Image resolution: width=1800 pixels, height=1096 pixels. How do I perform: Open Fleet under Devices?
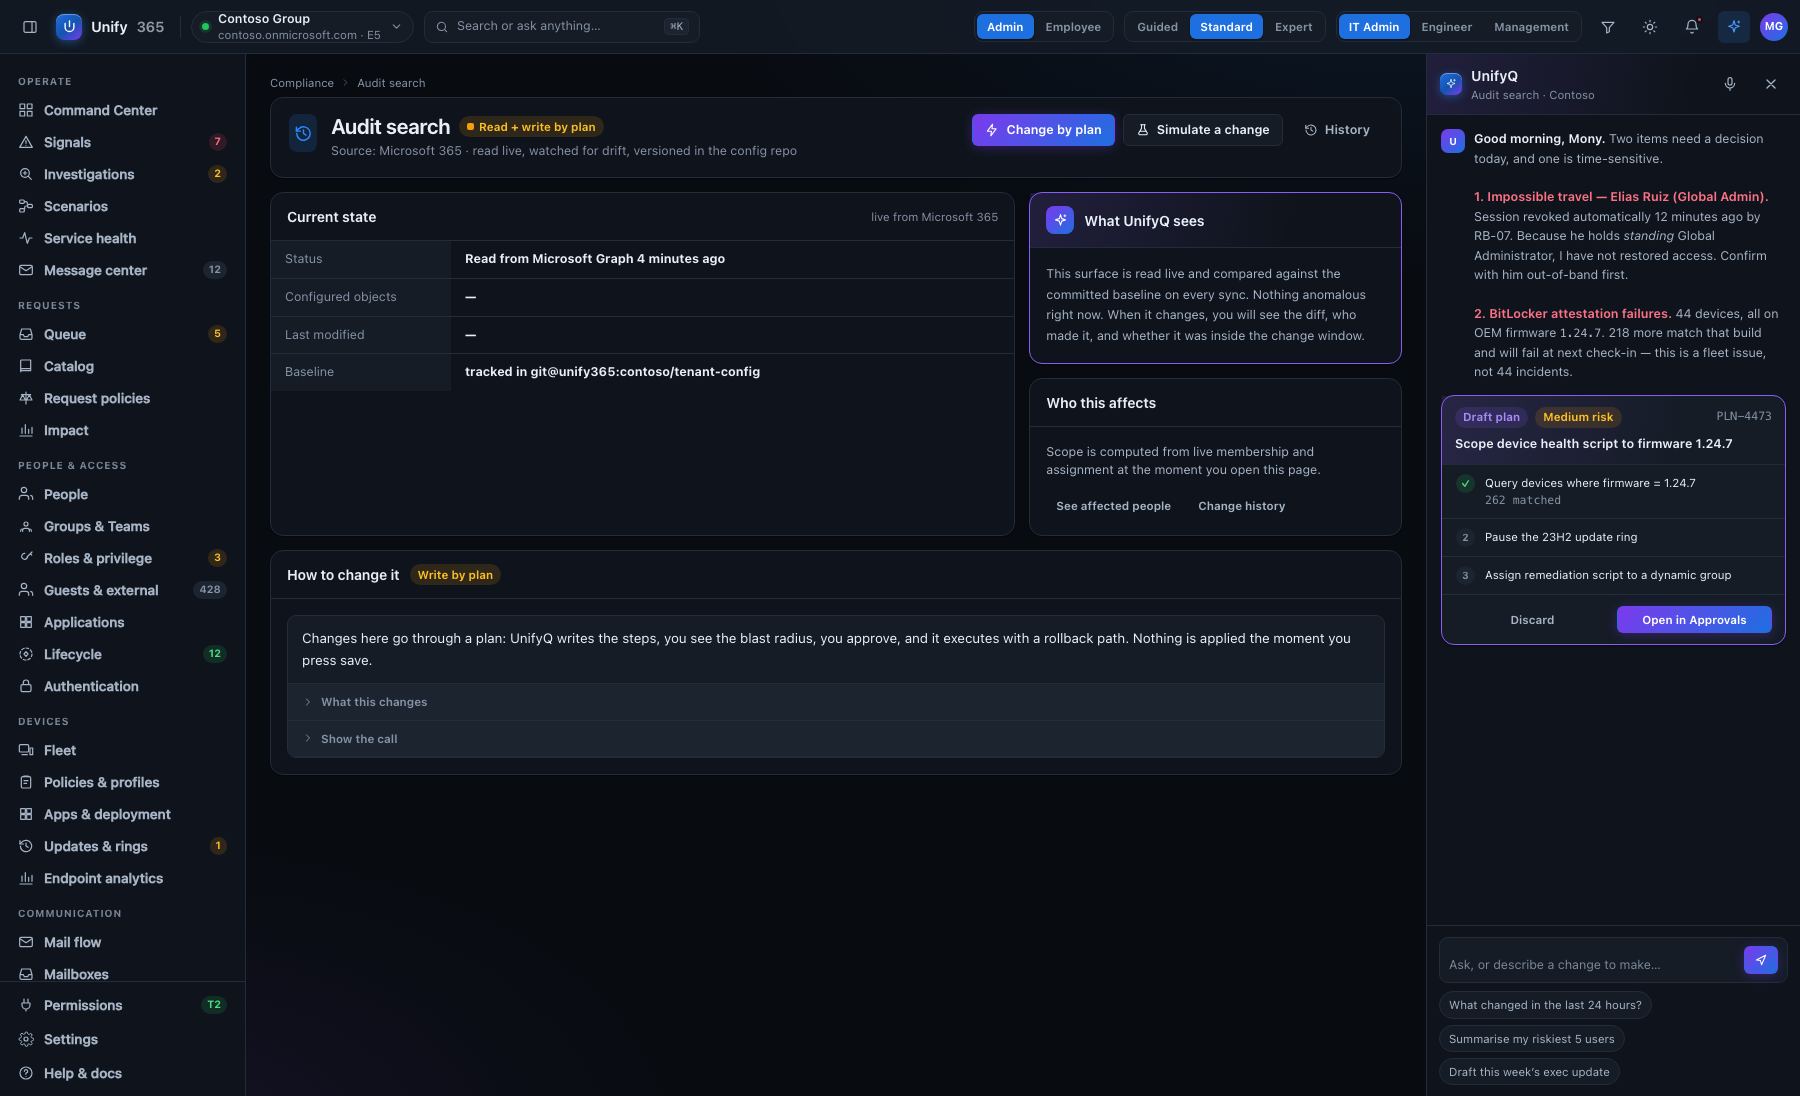pyautogui.click(x=122, y=750)
